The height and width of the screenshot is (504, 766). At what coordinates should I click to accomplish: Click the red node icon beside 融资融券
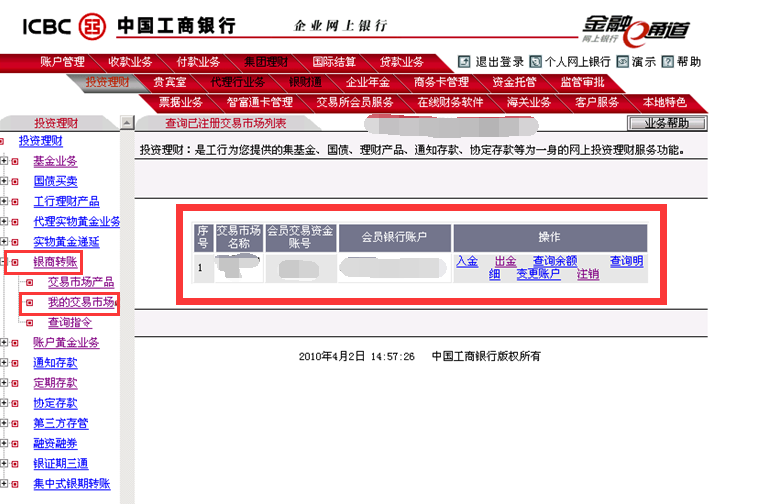15,443
